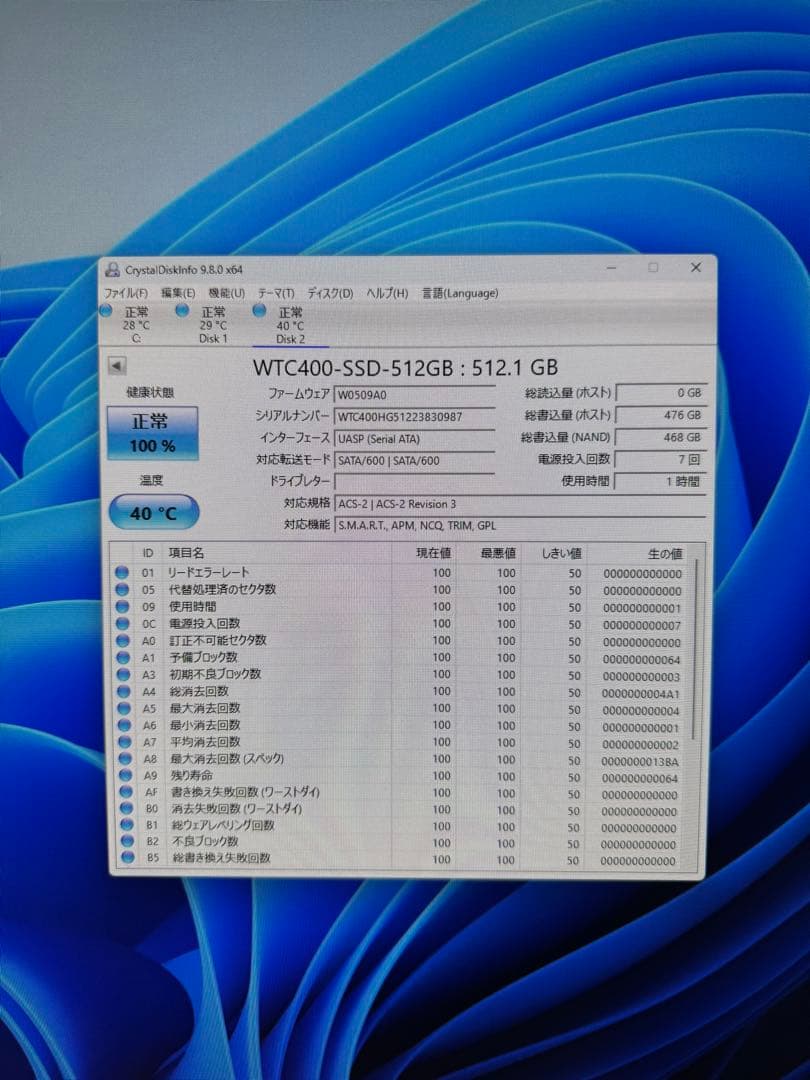Open the 編集(E) menu
This screenshot has height=1080, width=810.
pos(178,293)
